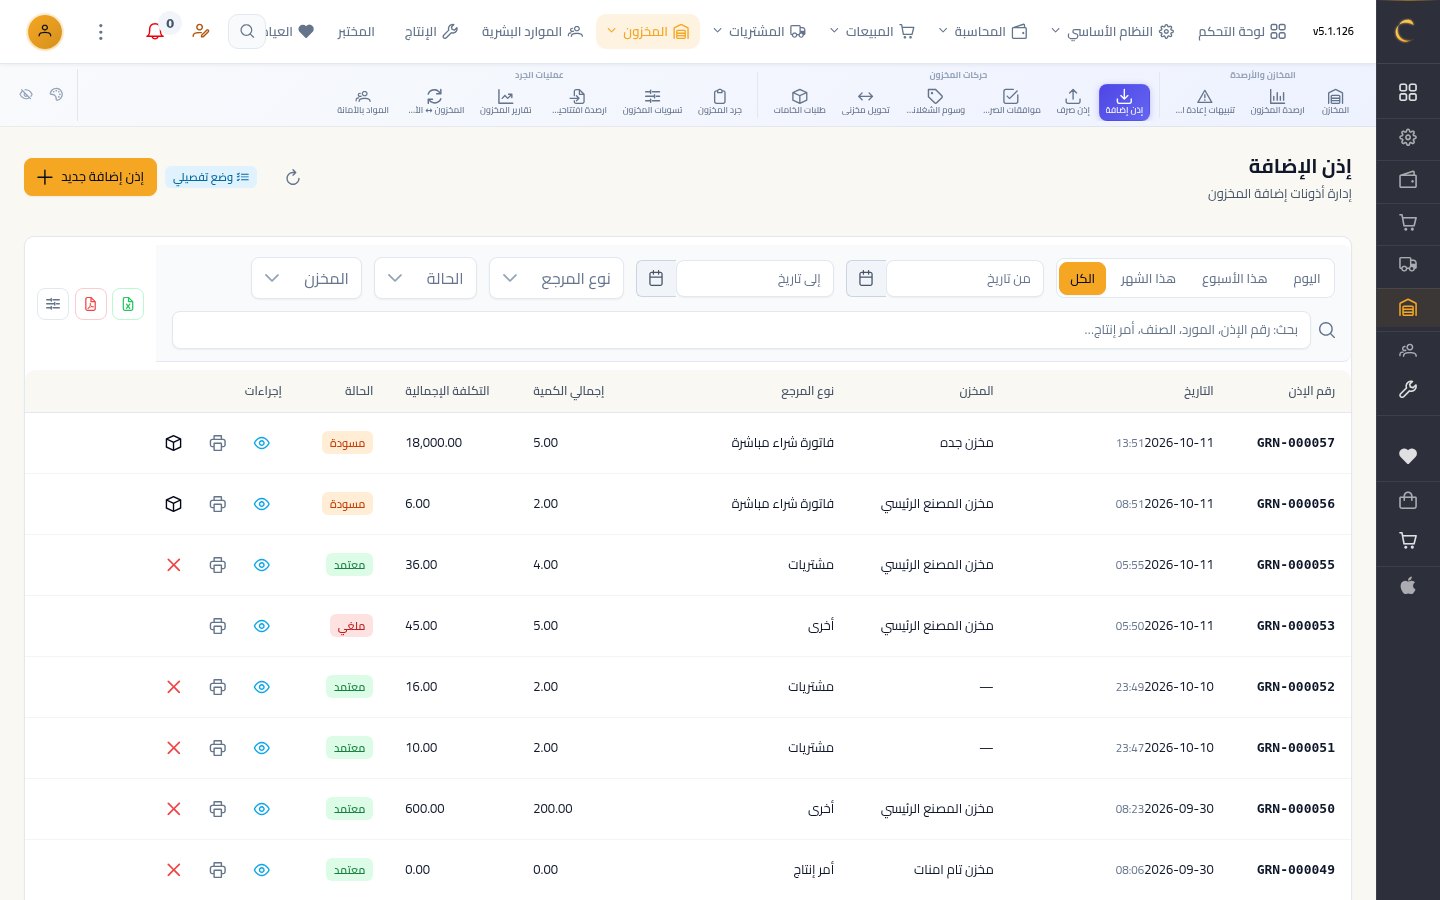The image size is (1440, 900).
Task: Filter by this month (هذا الشهر)
Action: tap(1148, 278)
